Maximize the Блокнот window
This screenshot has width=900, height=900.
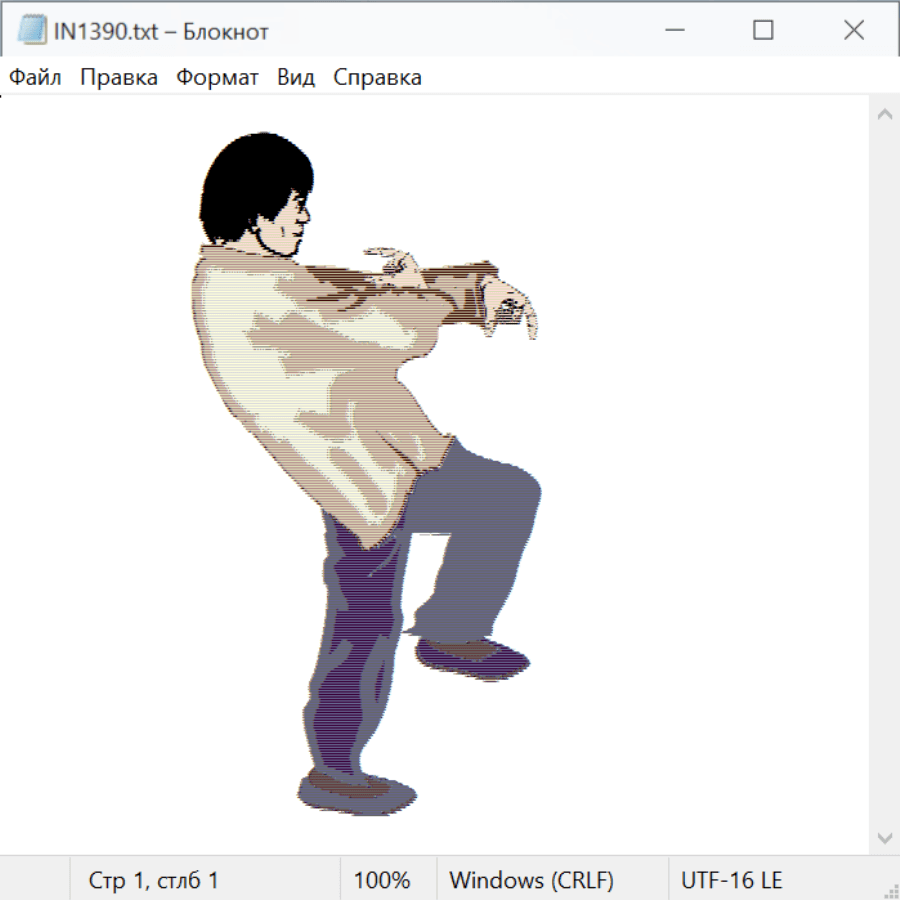tap(763, 31)
